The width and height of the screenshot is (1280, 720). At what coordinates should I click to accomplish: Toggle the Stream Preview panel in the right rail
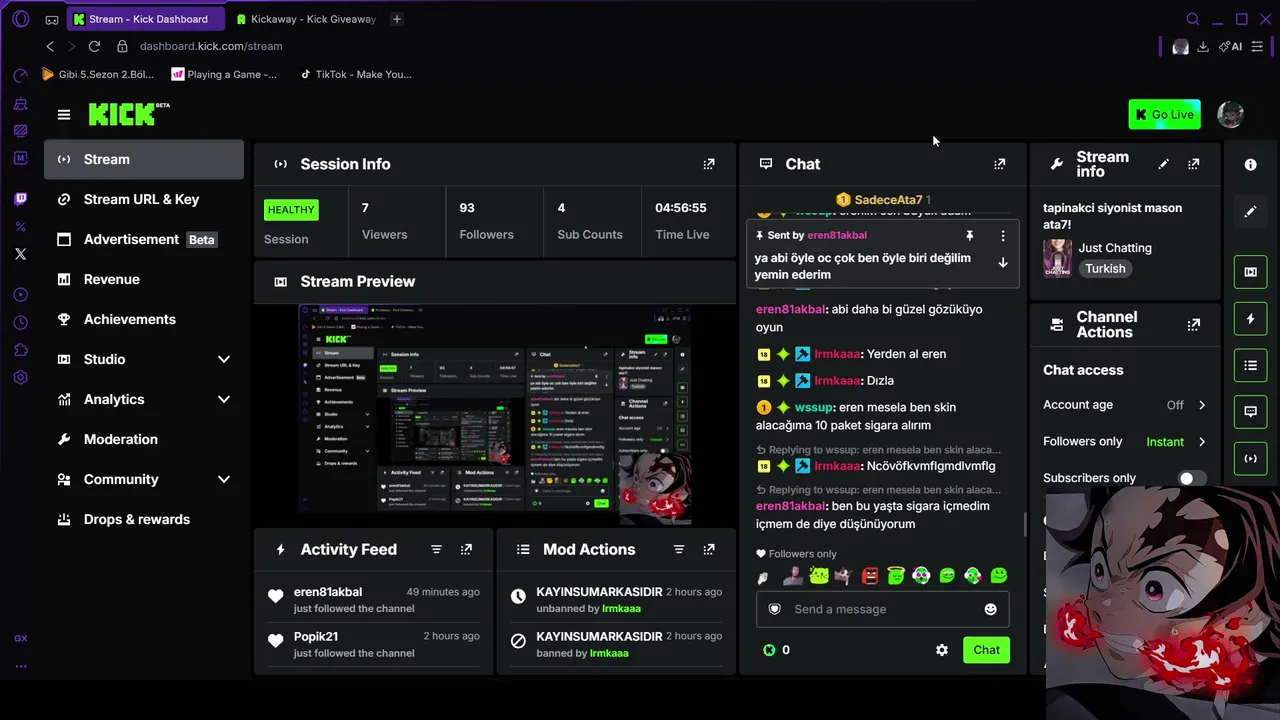(1250, 272)
